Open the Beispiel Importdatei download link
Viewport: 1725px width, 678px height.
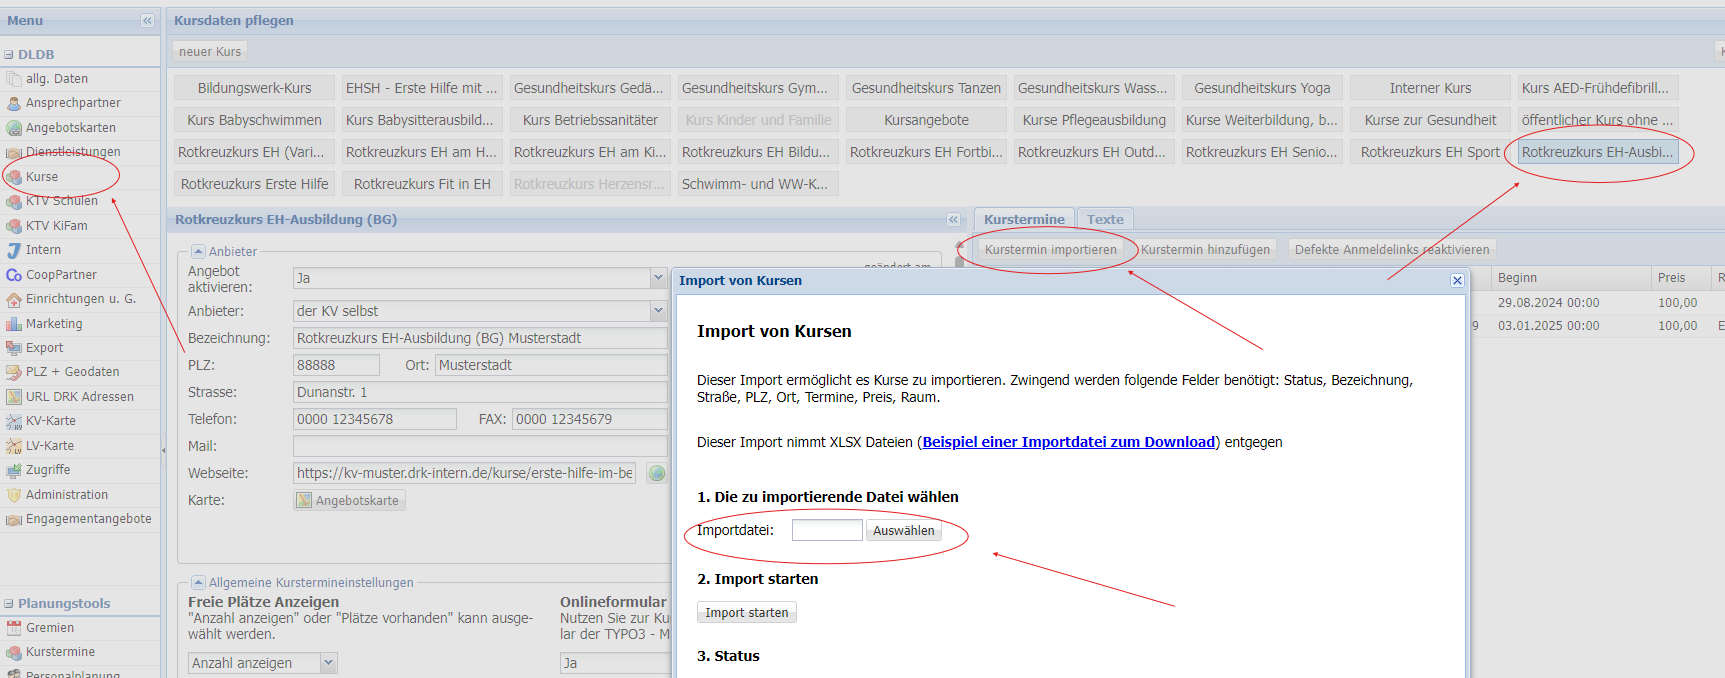coord(1068,442)
